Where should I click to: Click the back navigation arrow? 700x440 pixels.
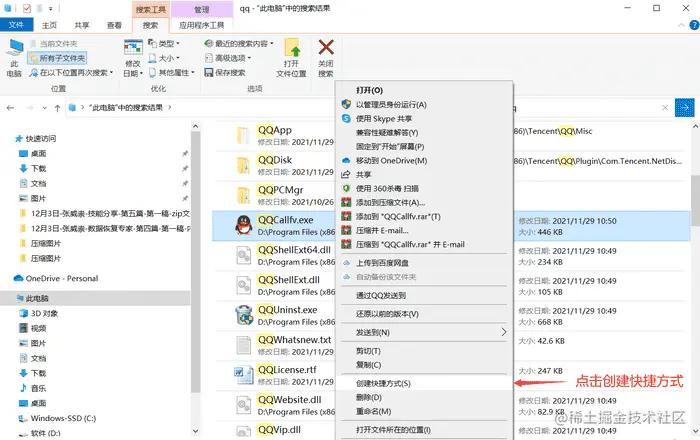(11, 108)
